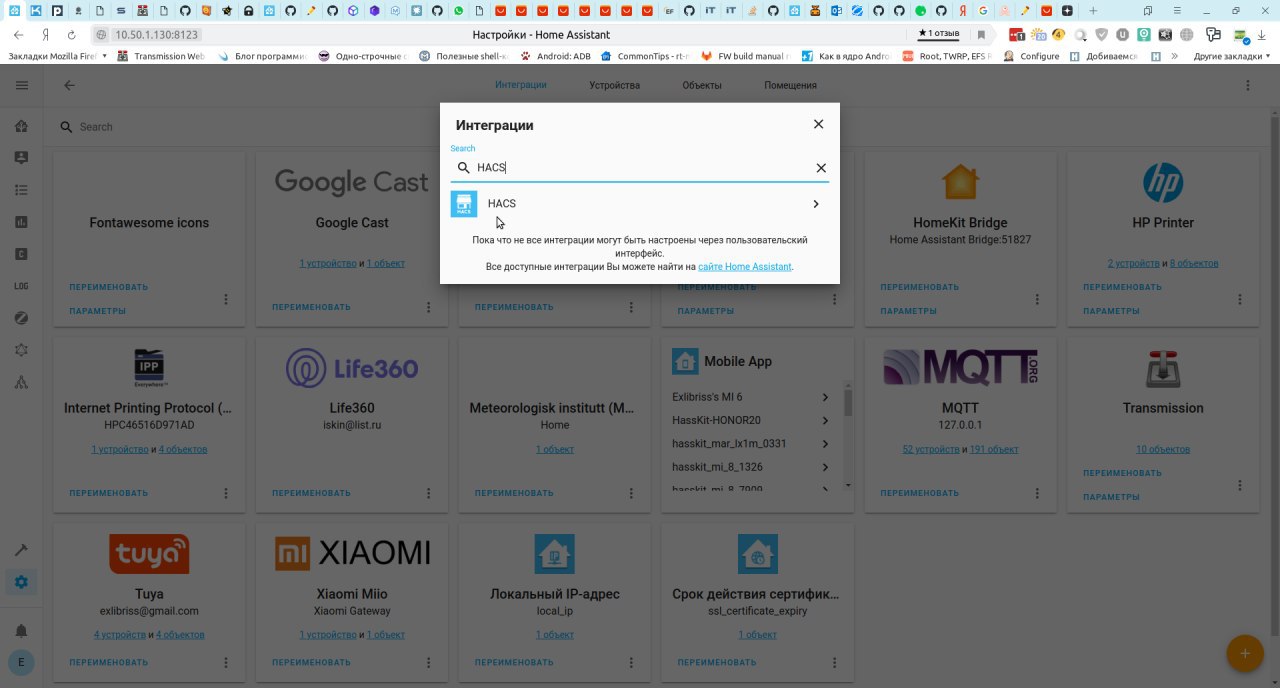Open Life360 integration logo
1280x688 pixels.
click(351, 368)
